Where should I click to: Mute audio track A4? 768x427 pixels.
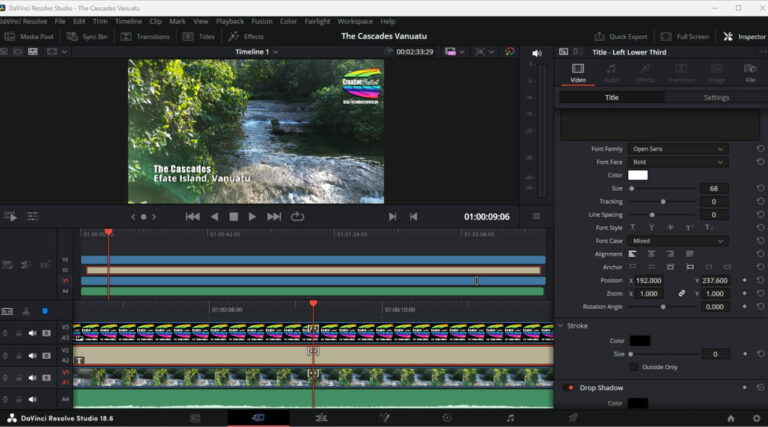(x=32, y=400)
